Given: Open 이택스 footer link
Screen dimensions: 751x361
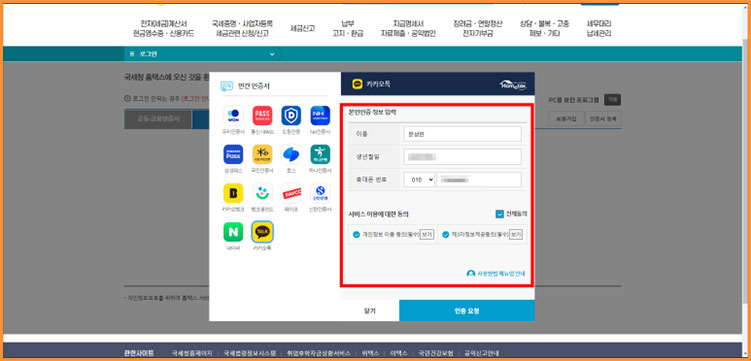Looking at the screenshot, I should (x=398, y=353).
